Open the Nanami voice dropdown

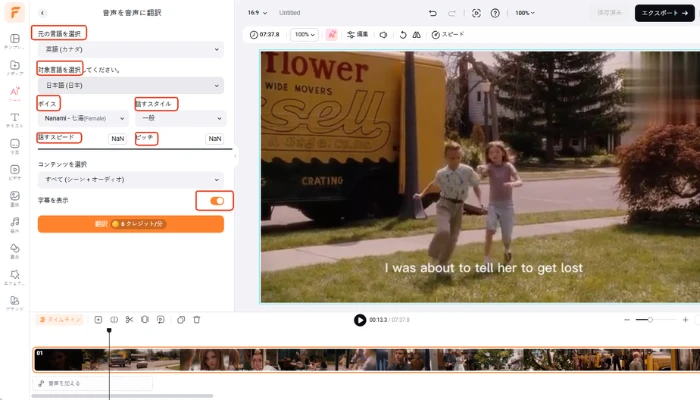[82, 118]
